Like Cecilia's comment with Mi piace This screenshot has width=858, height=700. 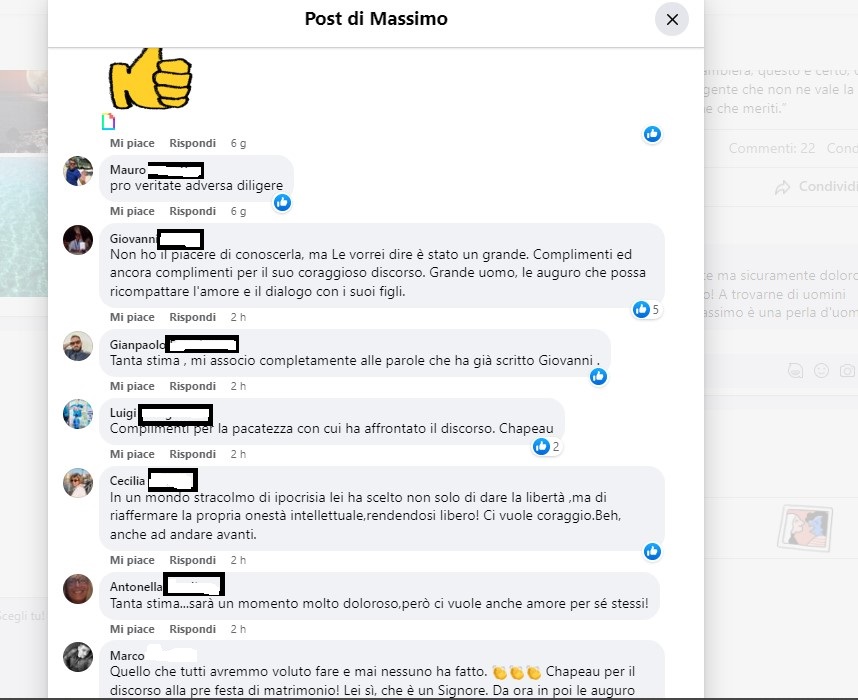[x=132, y=560]
